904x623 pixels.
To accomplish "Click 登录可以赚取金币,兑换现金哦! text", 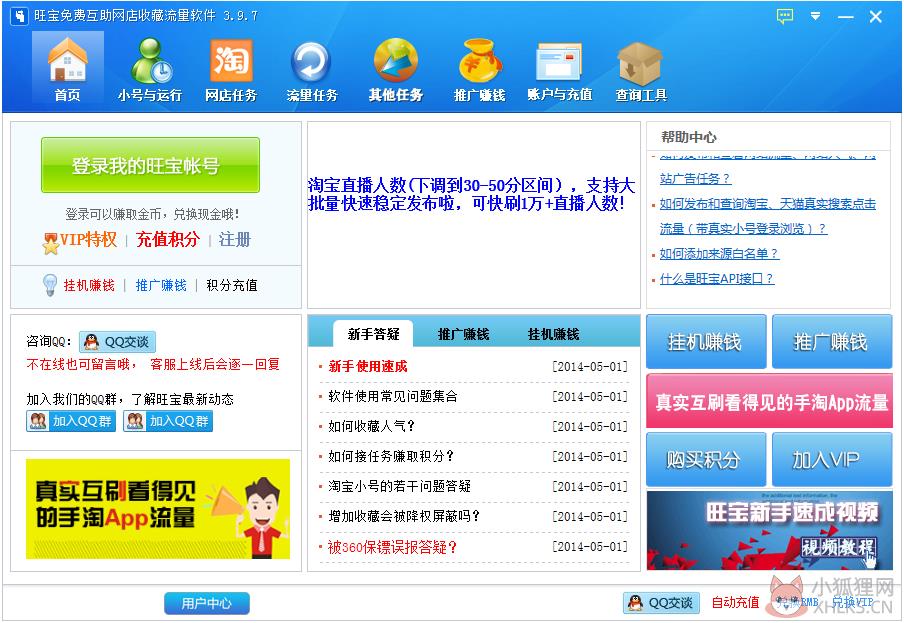I will click(152, 214).
